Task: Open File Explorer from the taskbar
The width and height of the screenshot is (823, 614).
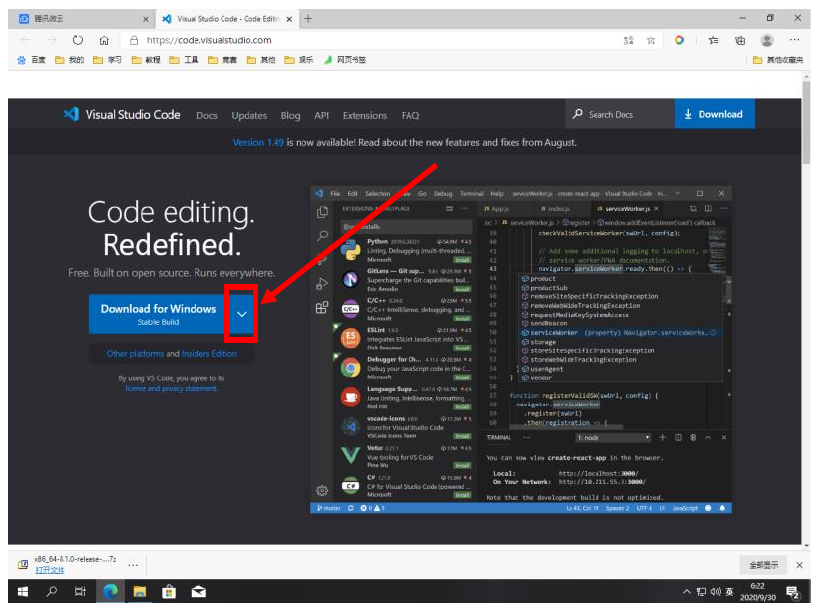Action: click(140, 592)
